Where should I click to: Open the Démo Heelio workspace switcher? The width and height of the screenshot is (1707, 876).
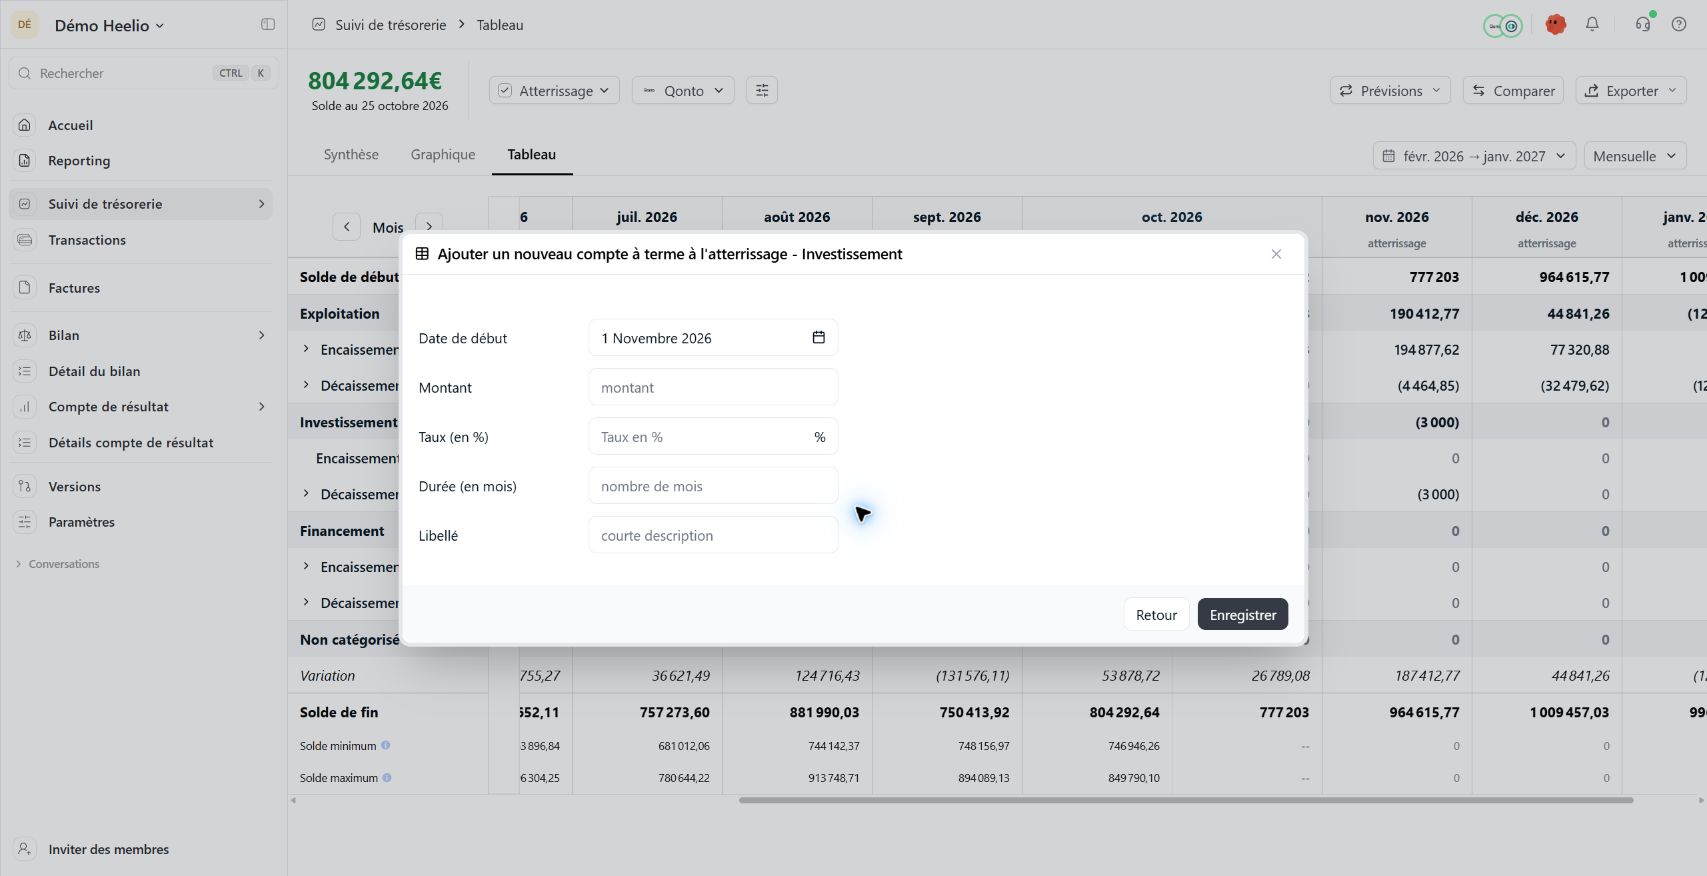(x=109, y=25)
